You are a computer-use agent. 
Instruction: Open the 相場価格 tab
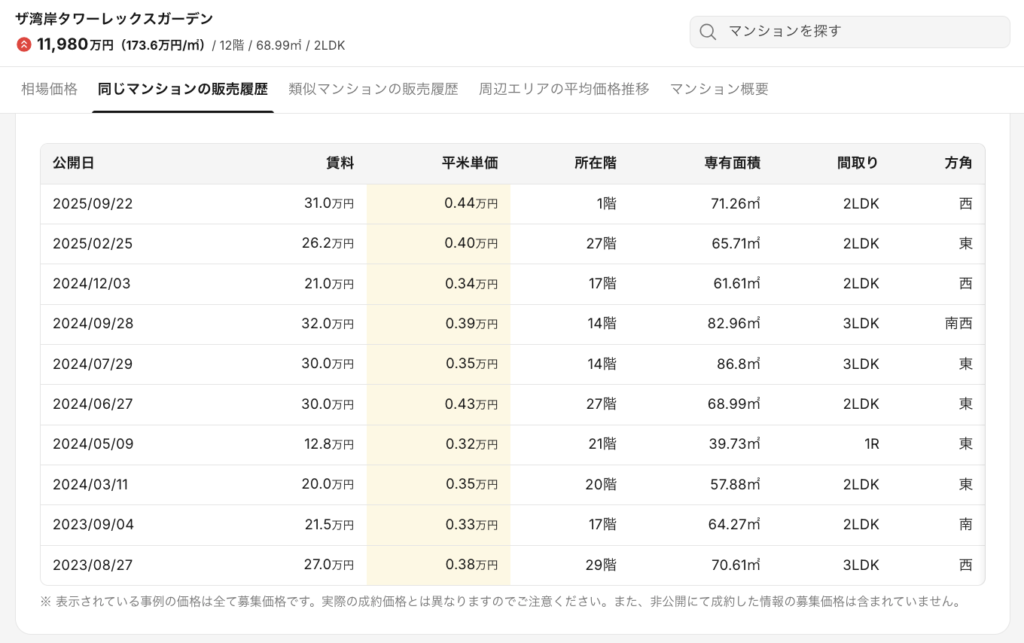point(49,89)
